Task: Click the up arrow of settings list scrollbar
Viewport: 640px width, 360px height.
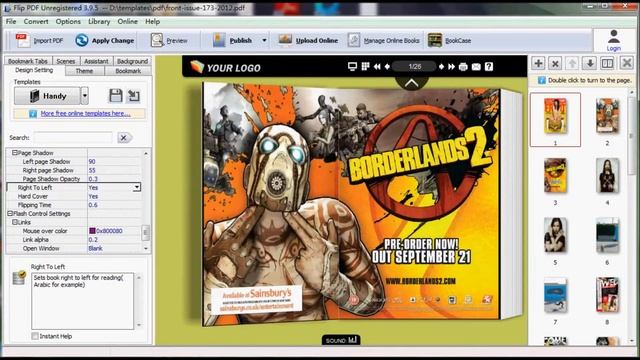Action: coord(146,153)
